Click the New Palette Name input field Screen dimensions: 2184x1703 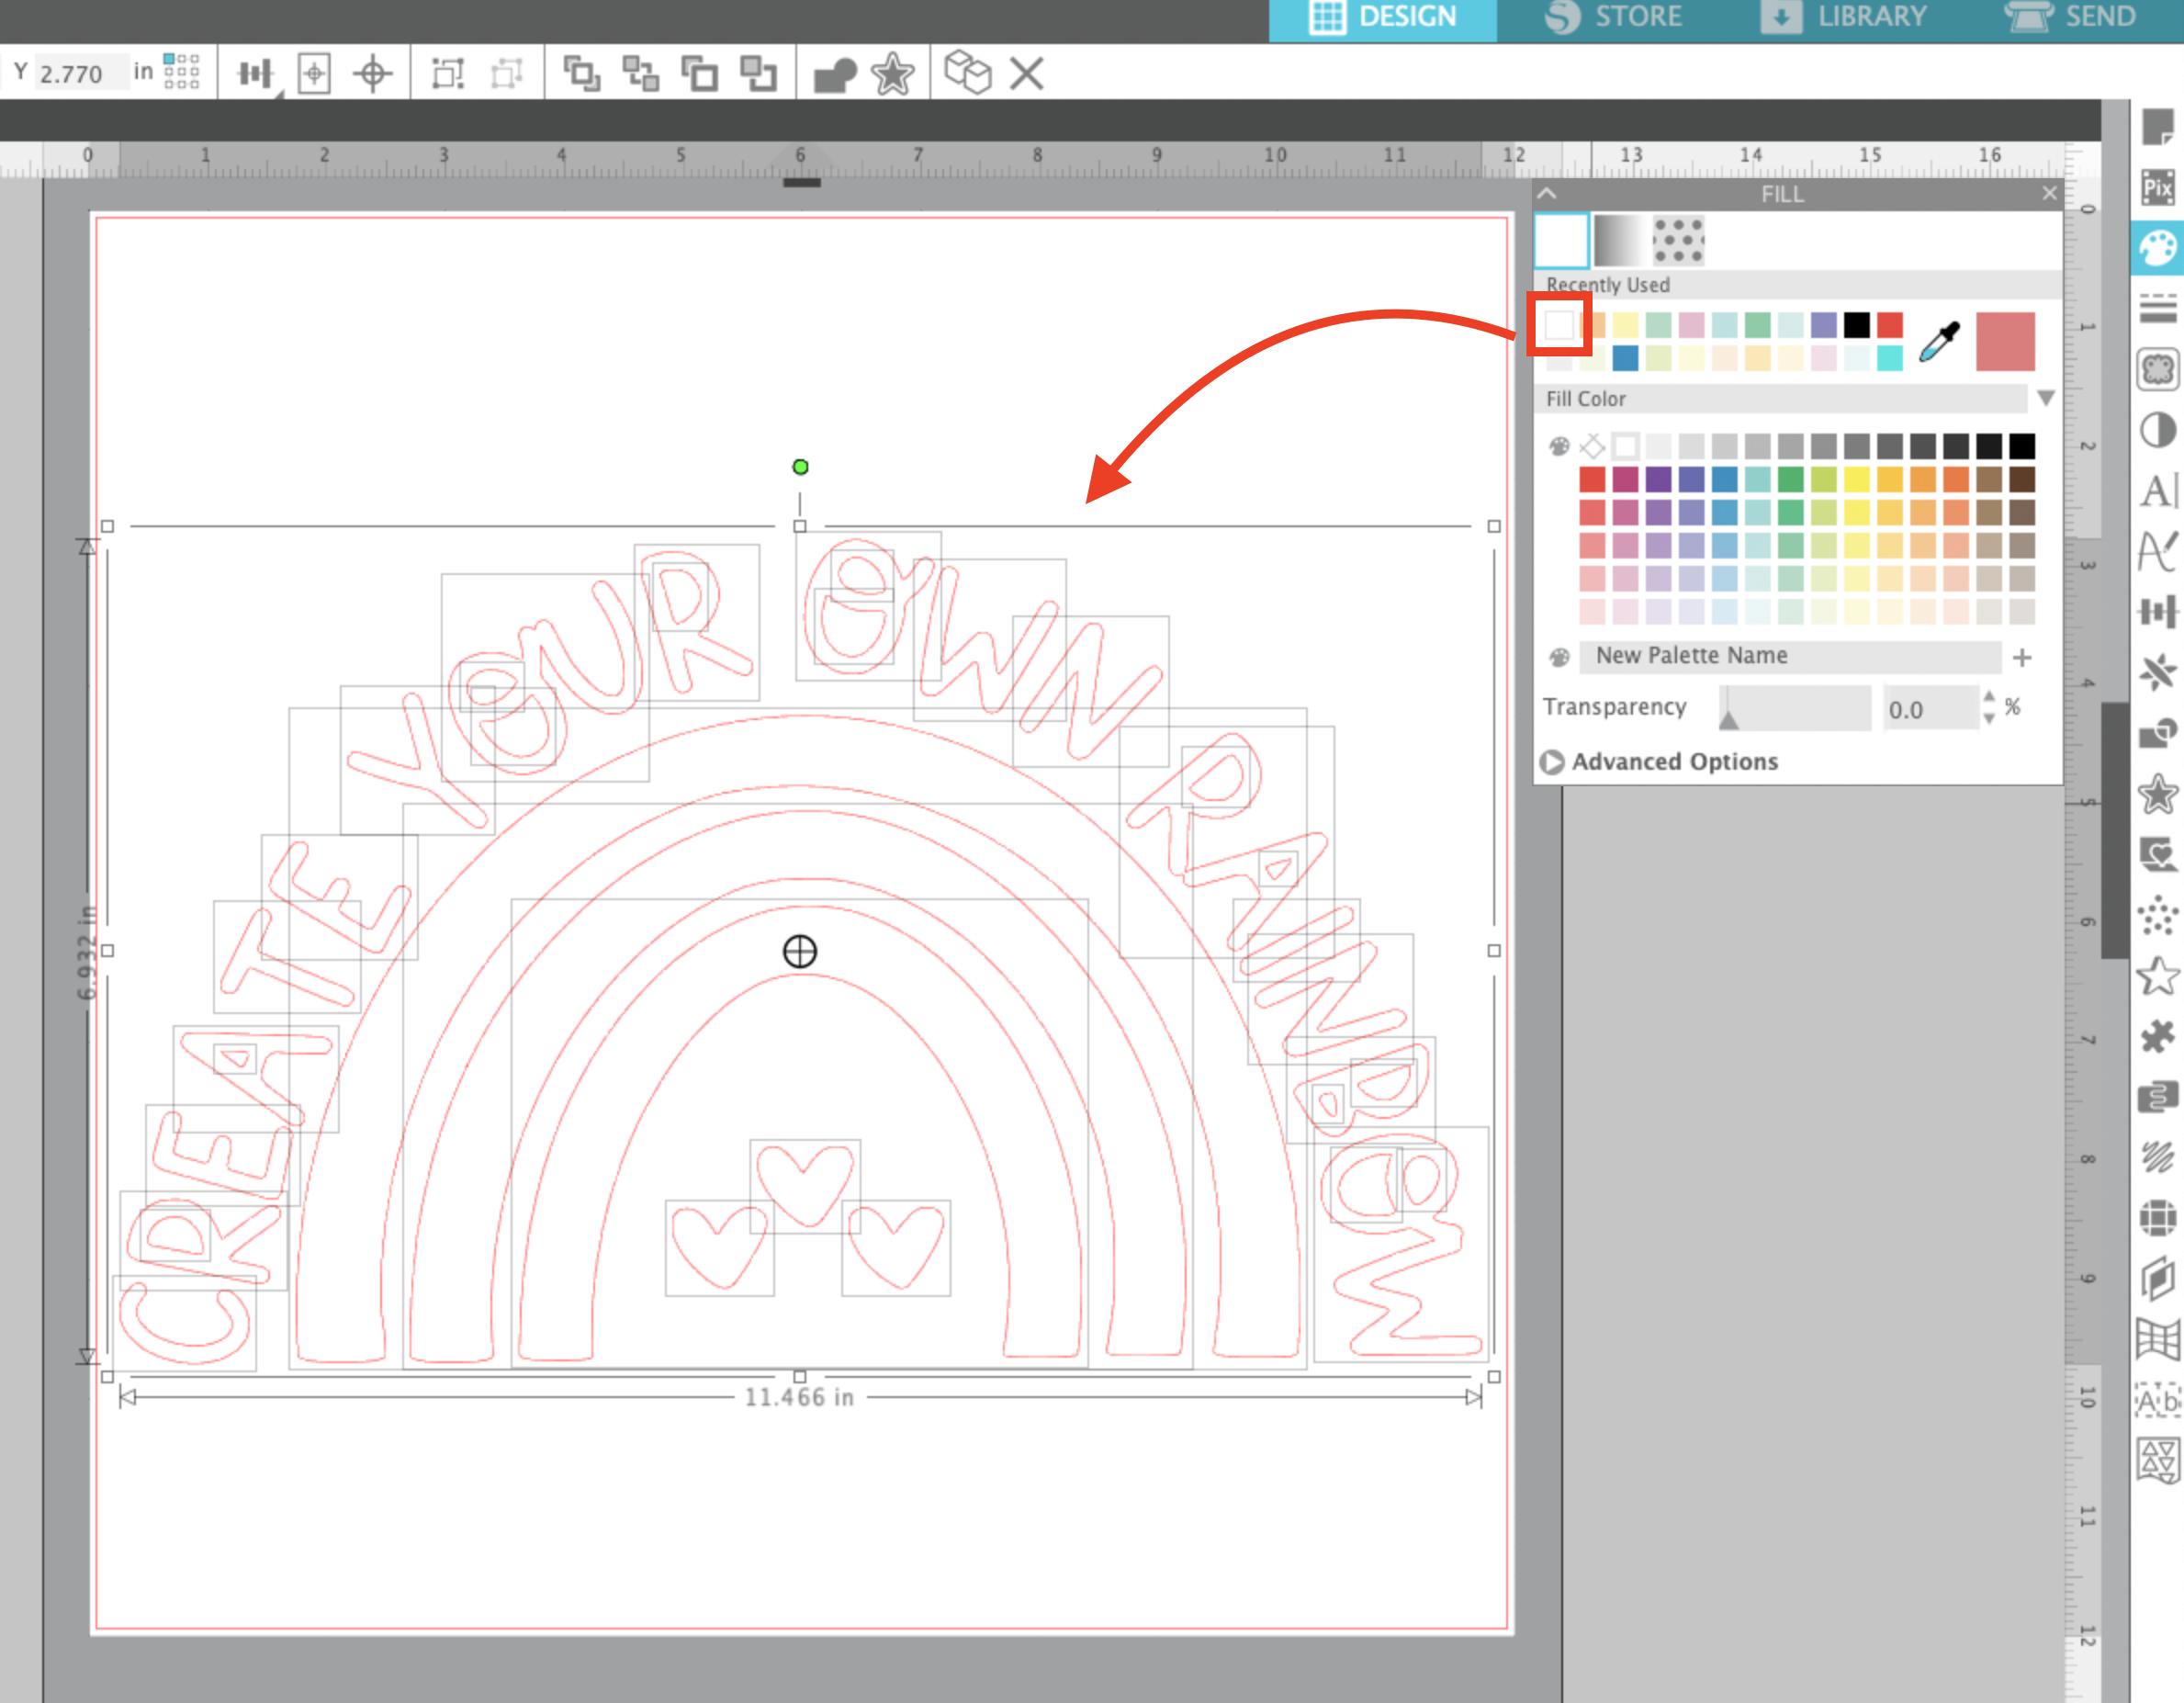coord(1790,657)
